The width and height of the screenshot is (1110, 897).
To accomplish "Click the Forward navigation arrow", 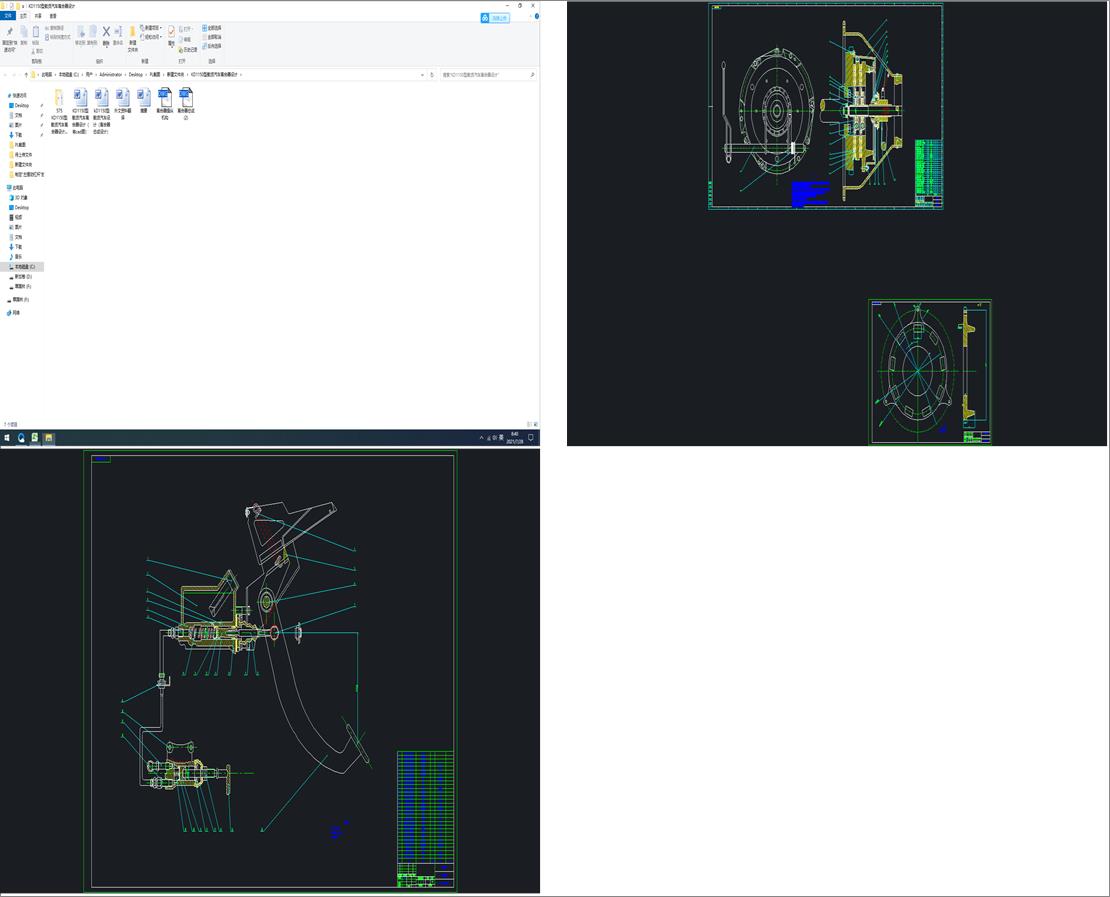I will coord(14,74).
